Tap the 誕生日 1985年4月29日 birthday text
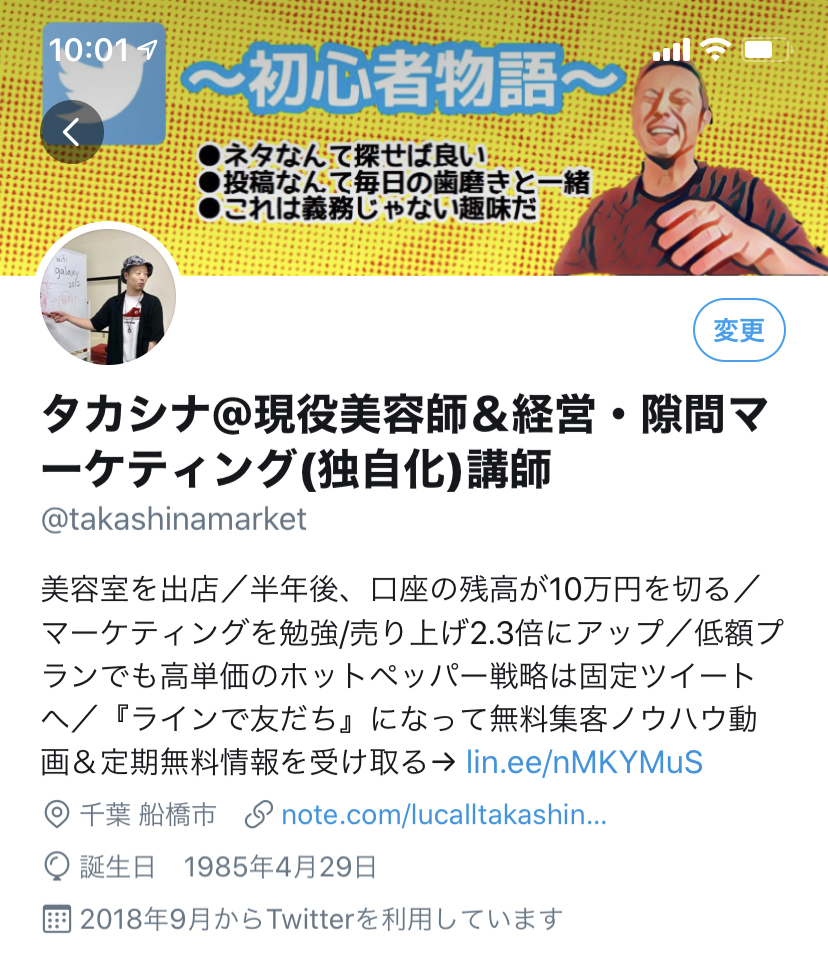This screenshot has width=828, height=961. (x=228, y=867)
